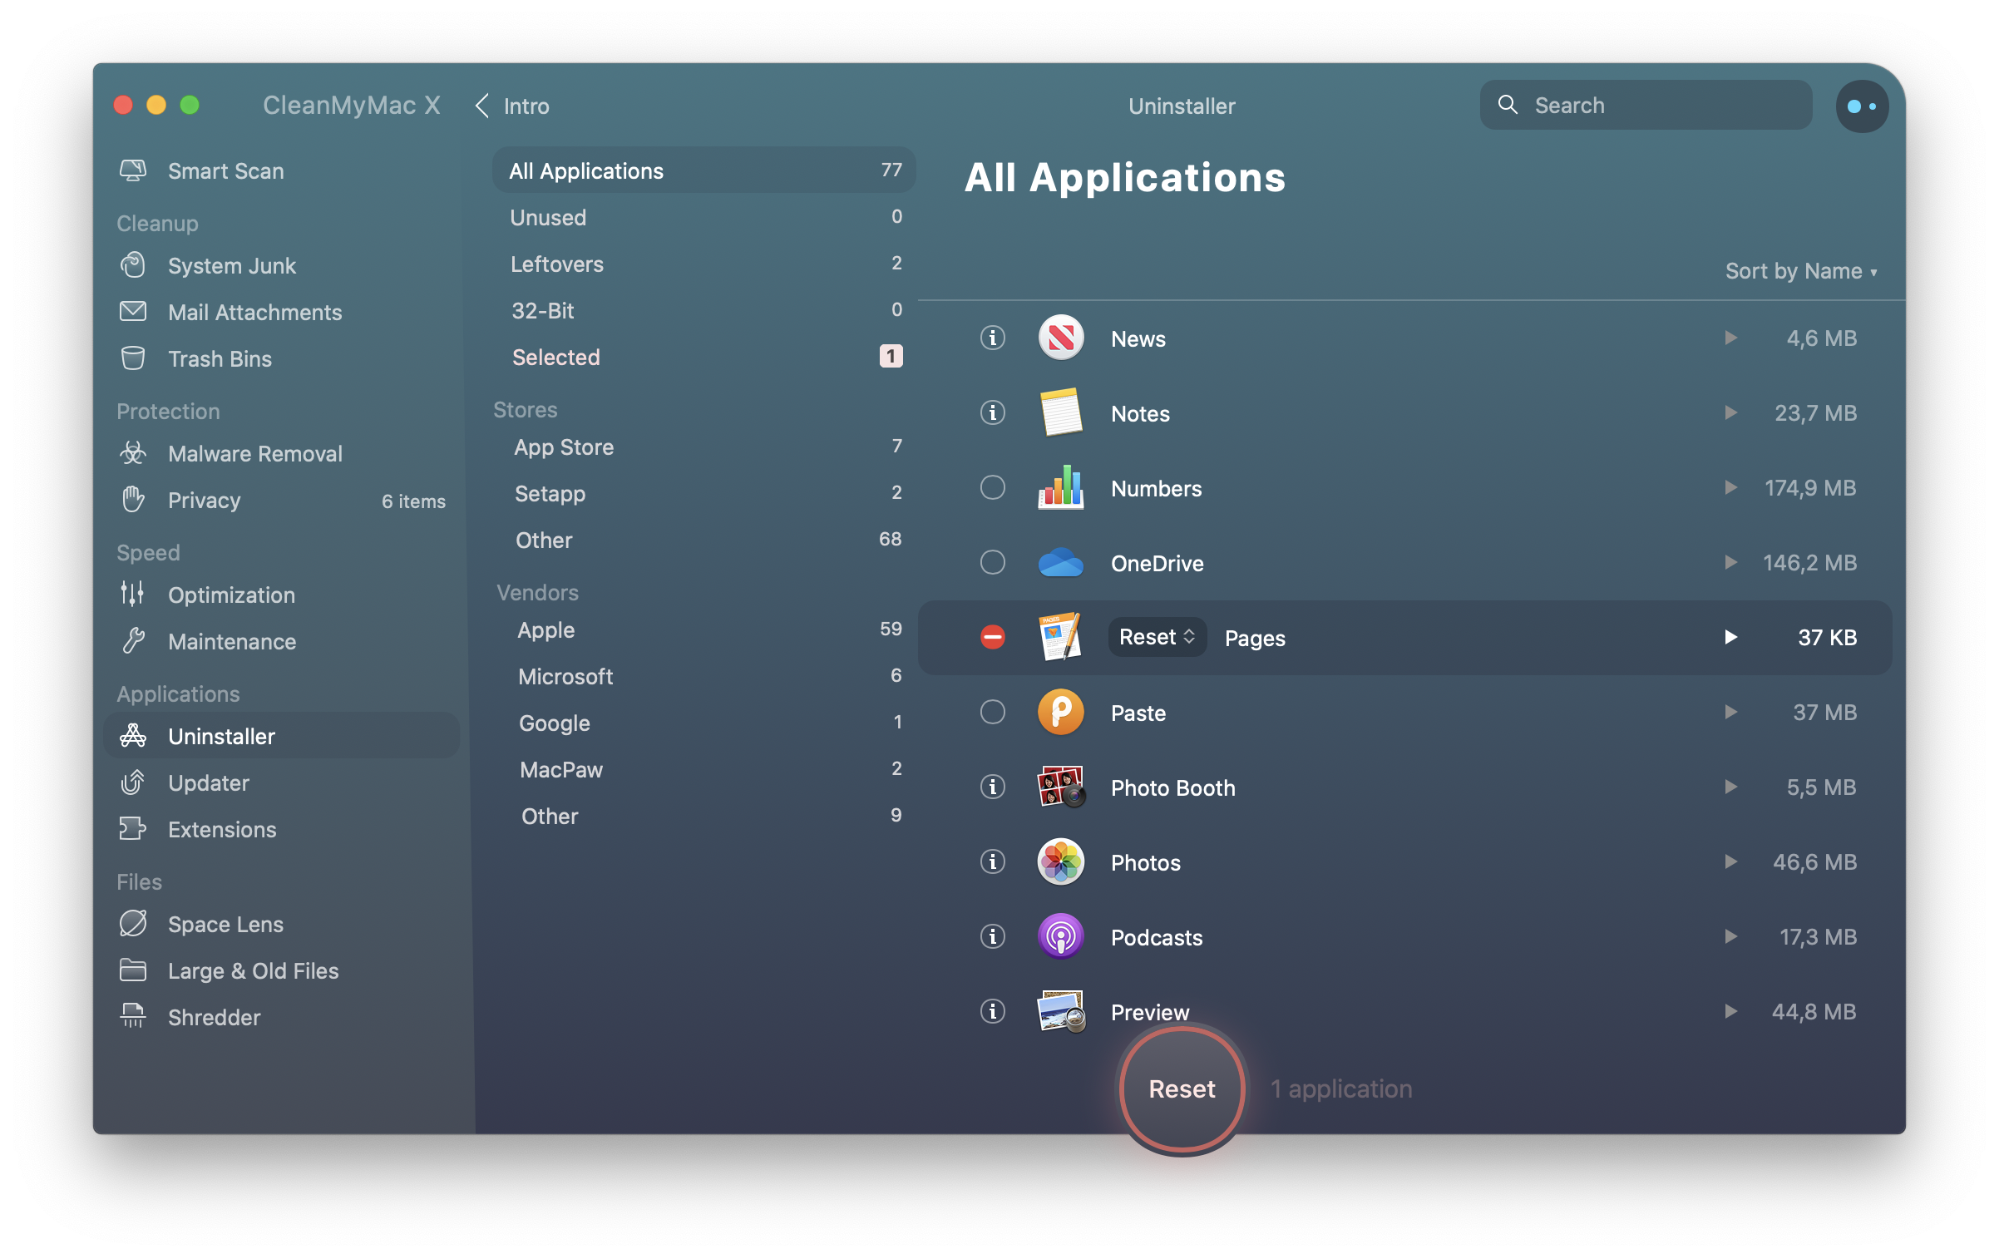Select the Privacy hand icon
Screen dimensions: 1999x1258
[x=133, y=499]
